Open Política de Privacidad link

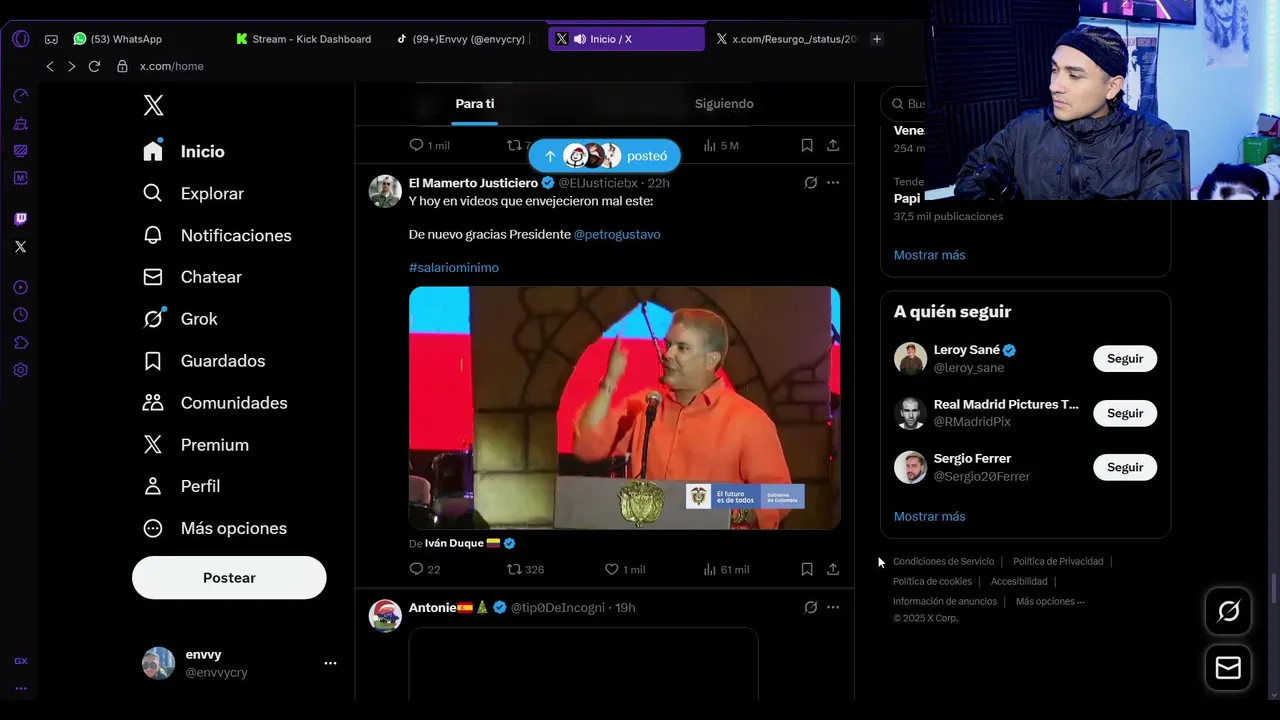pos(1058,562)
